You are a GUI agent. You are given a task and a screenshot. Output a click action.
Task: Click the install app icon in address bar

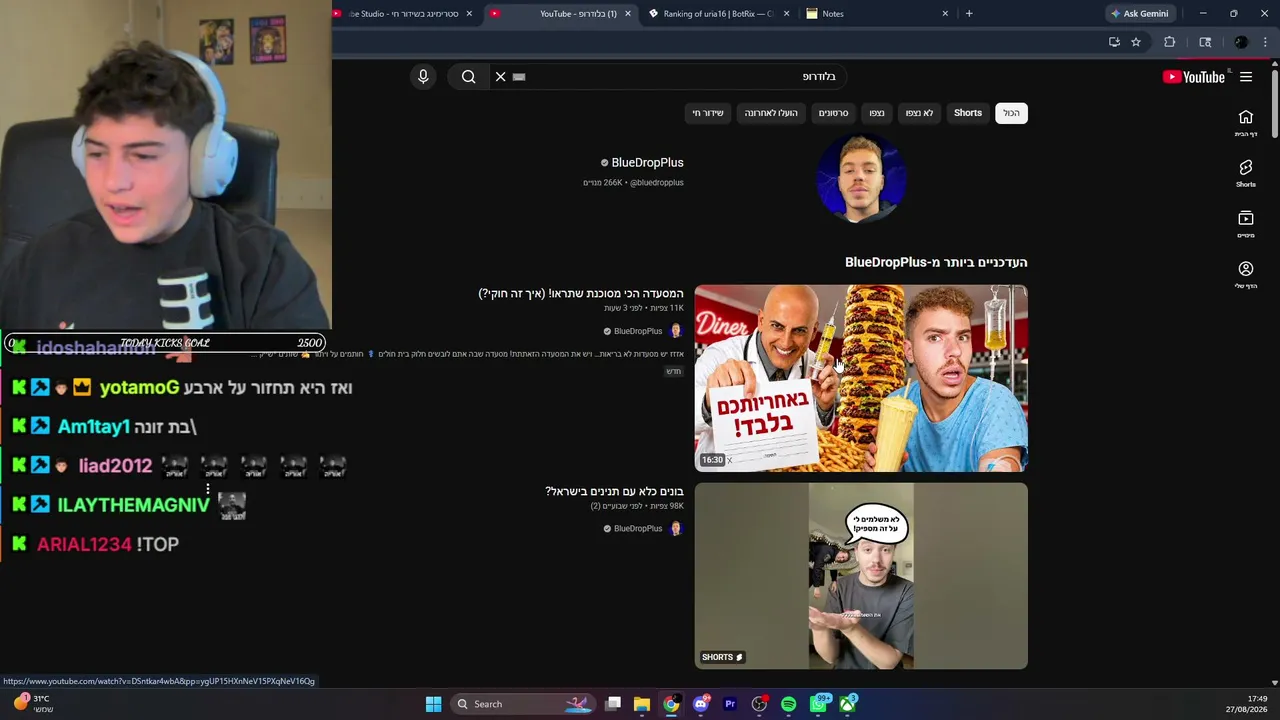[1114, 42]
